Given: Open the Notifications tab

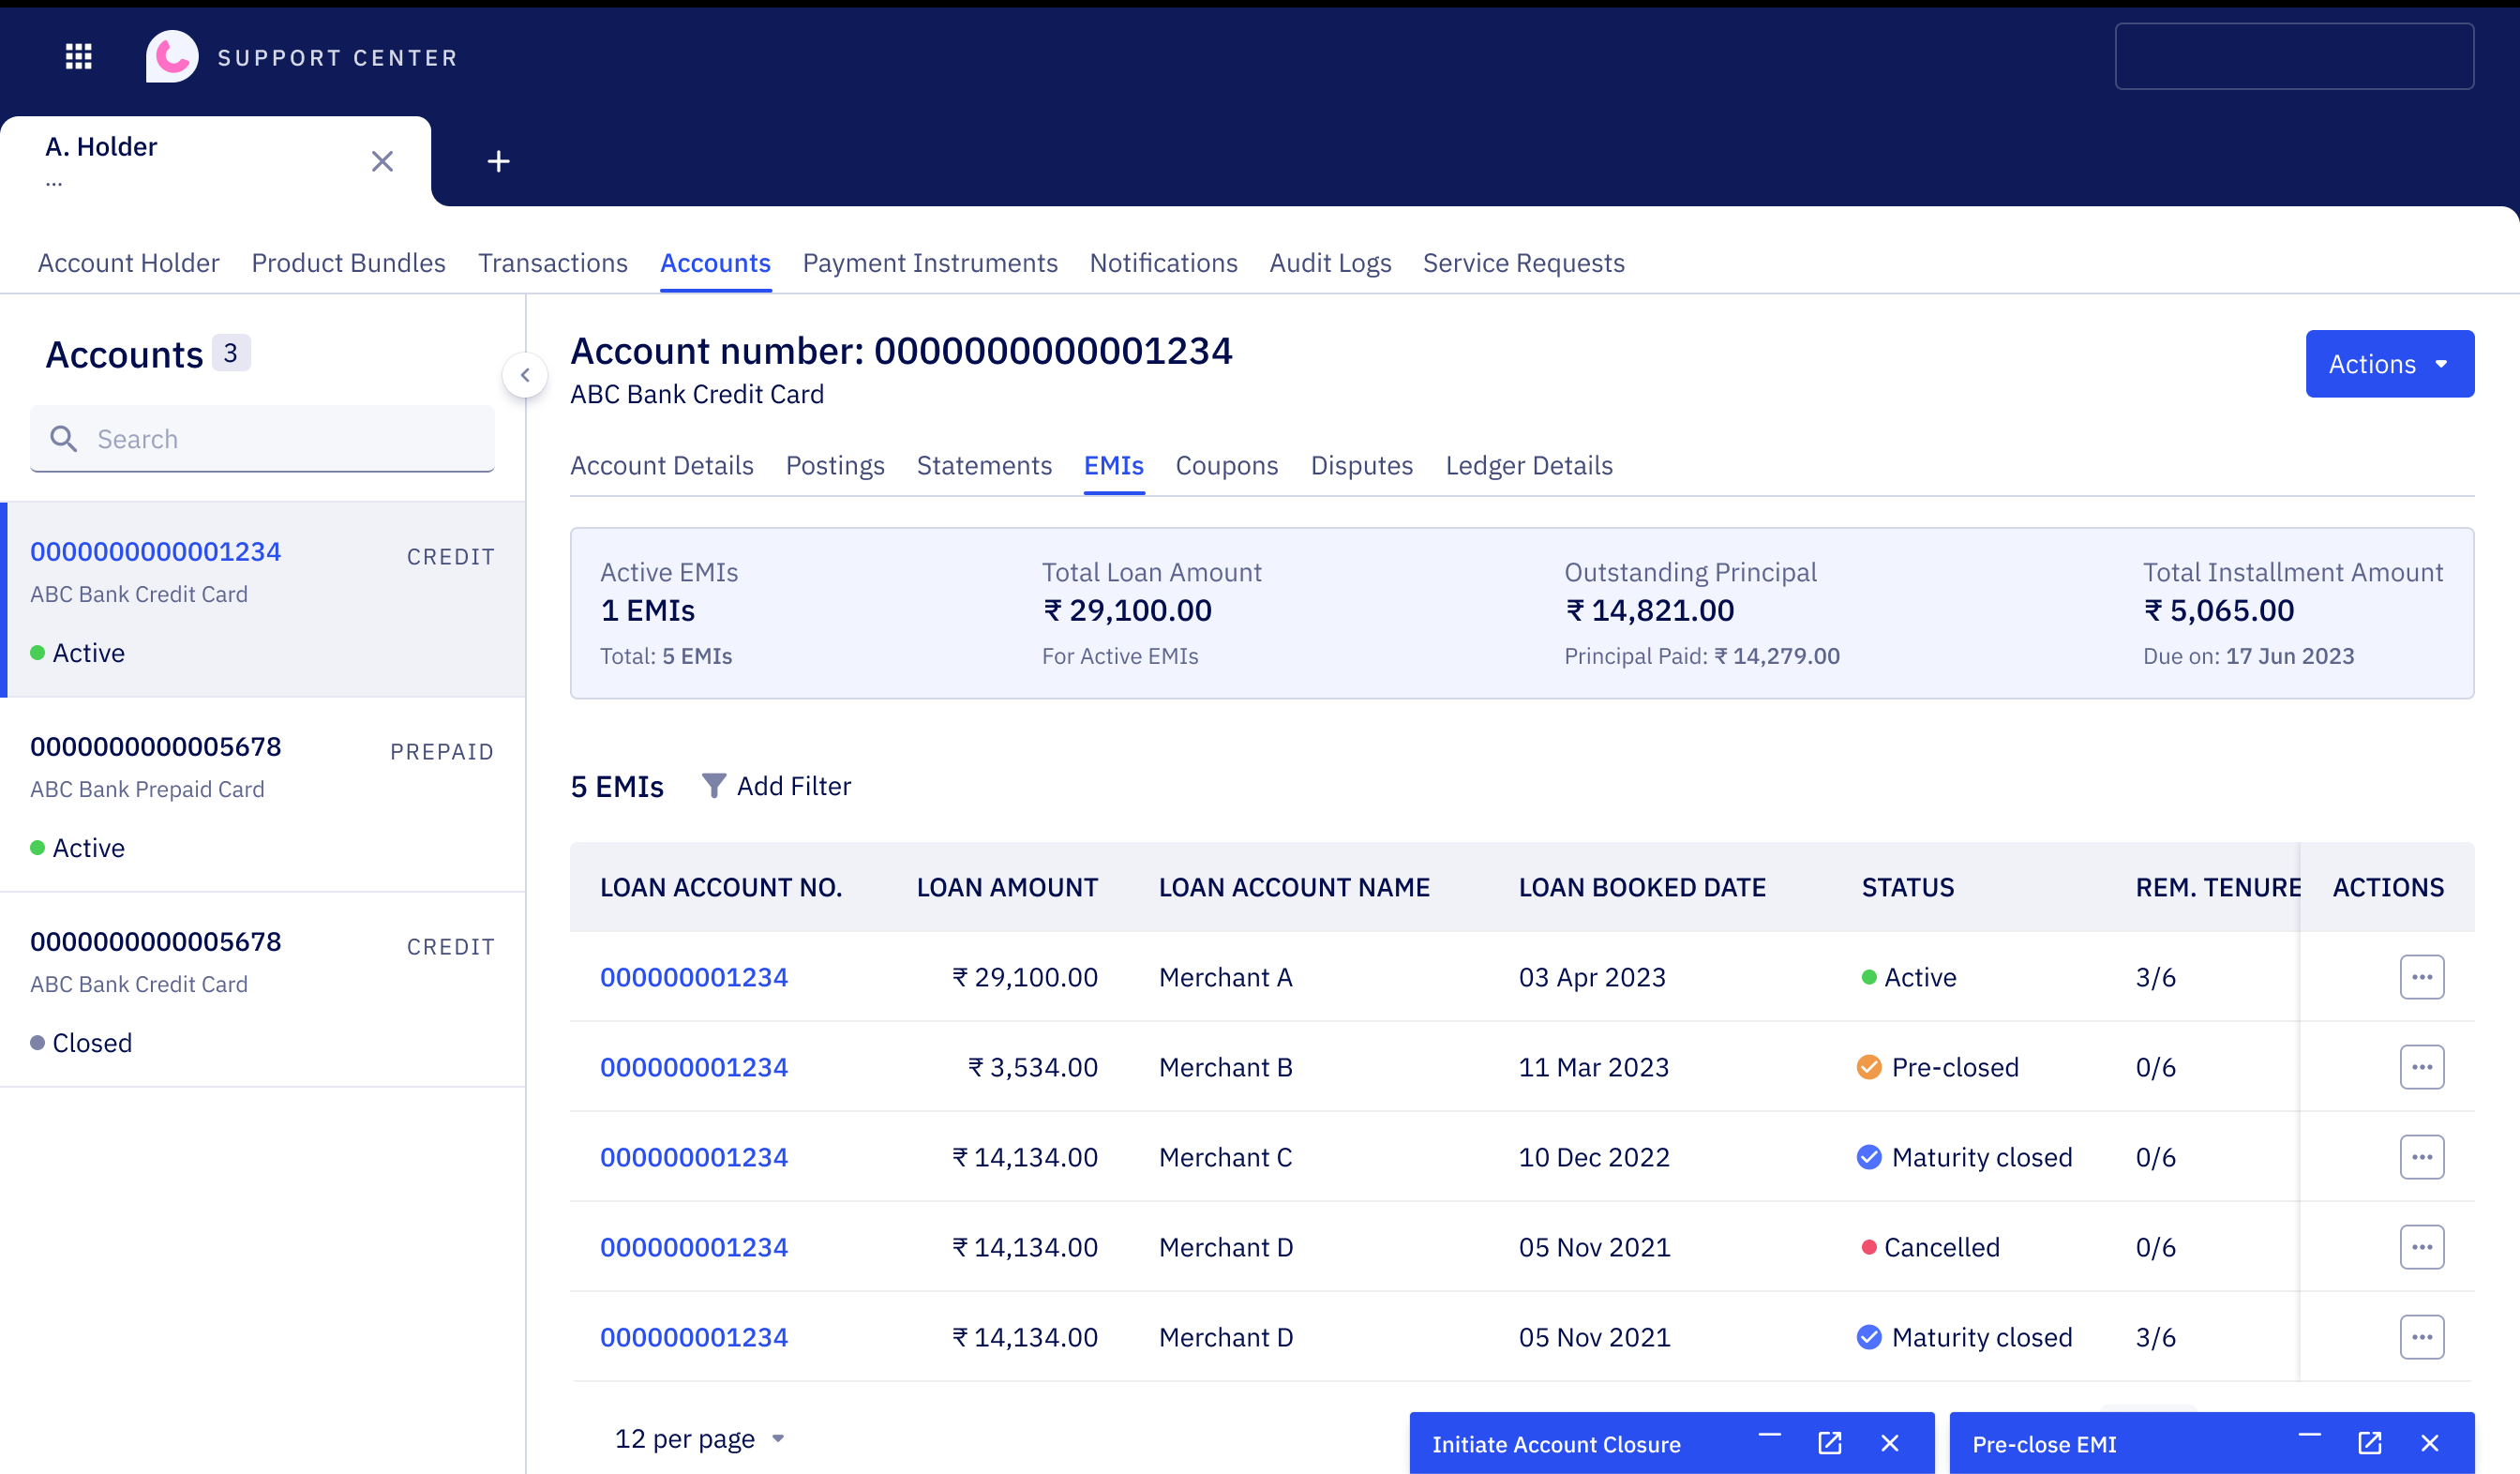Looking at the screenshot, I should pos(1163,263).
